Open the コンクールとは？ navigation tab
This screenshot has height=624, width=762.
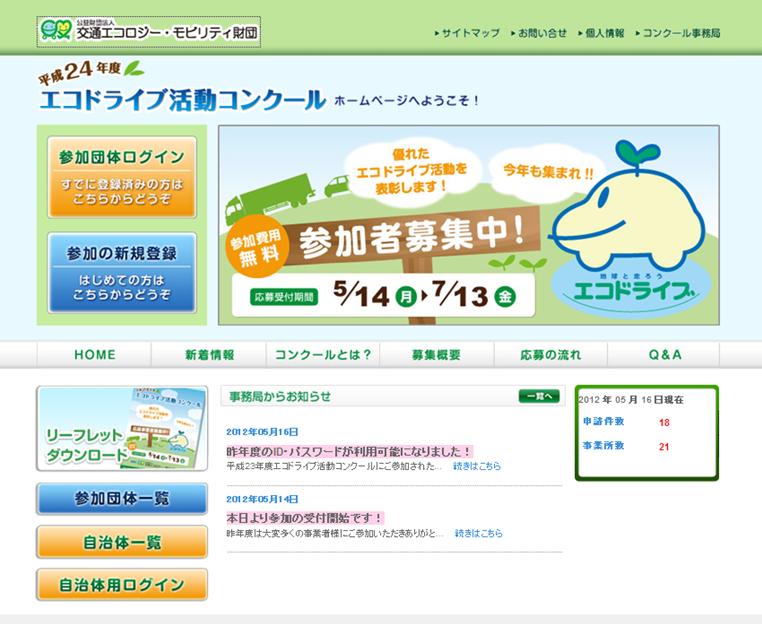[323, 355]
